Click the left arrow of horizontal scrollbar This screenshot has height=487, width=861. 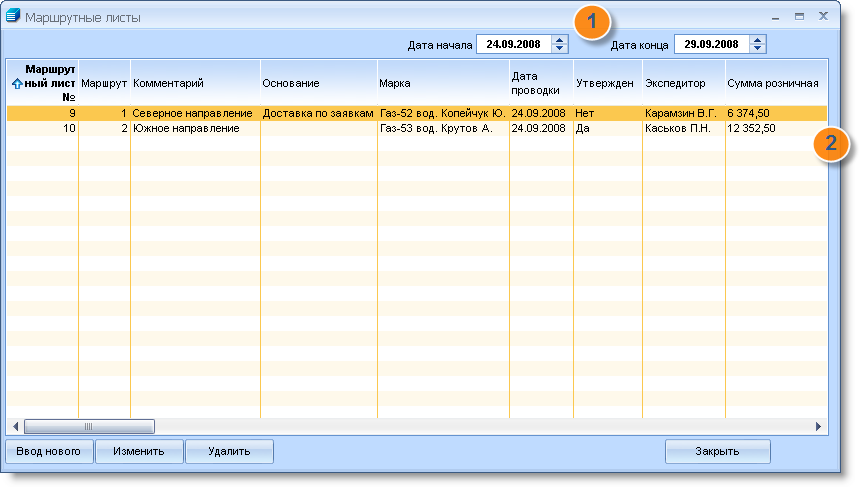click(15, 426)
